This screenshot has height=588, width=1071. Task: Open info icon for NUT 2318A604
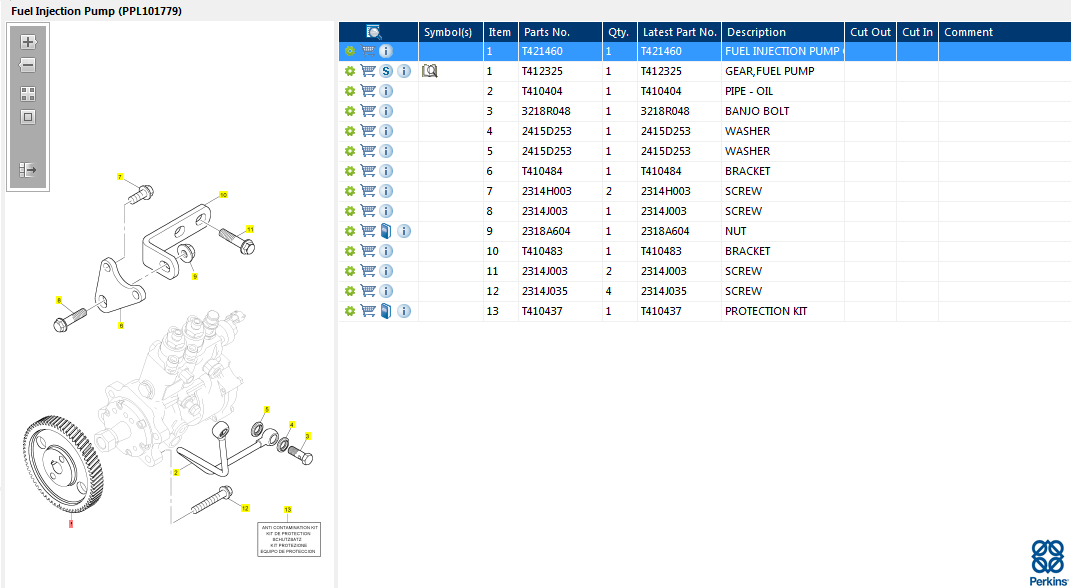click(x=404, y=231)
